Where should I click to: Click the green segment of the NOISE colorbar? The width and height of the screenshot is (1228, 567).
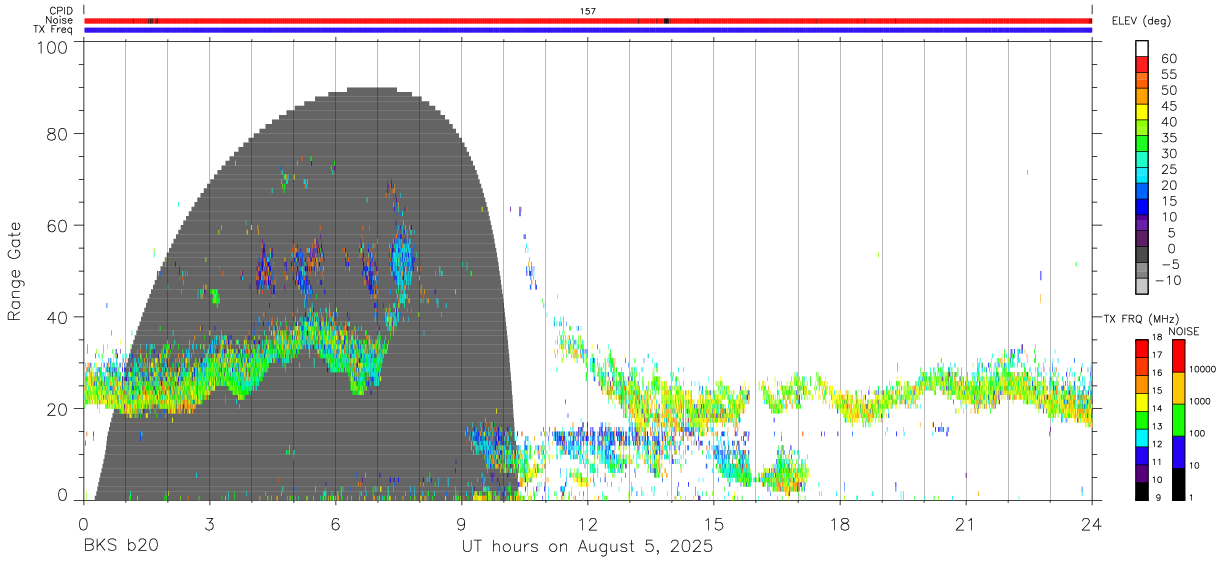point(1179,419)
